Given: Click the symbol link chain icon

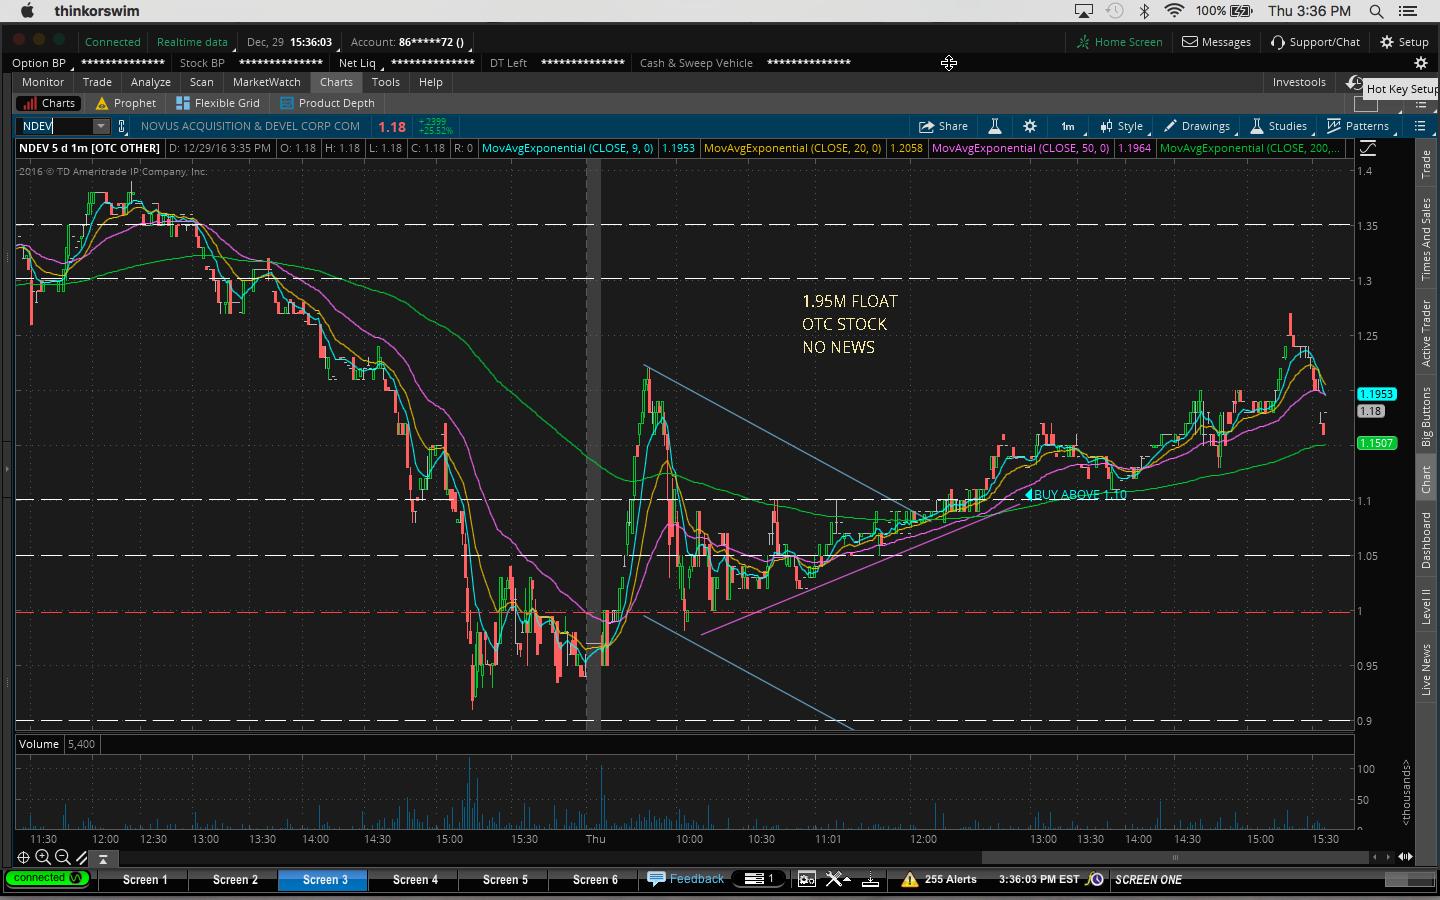Looking at the screenshot, I should click(122, 126).
